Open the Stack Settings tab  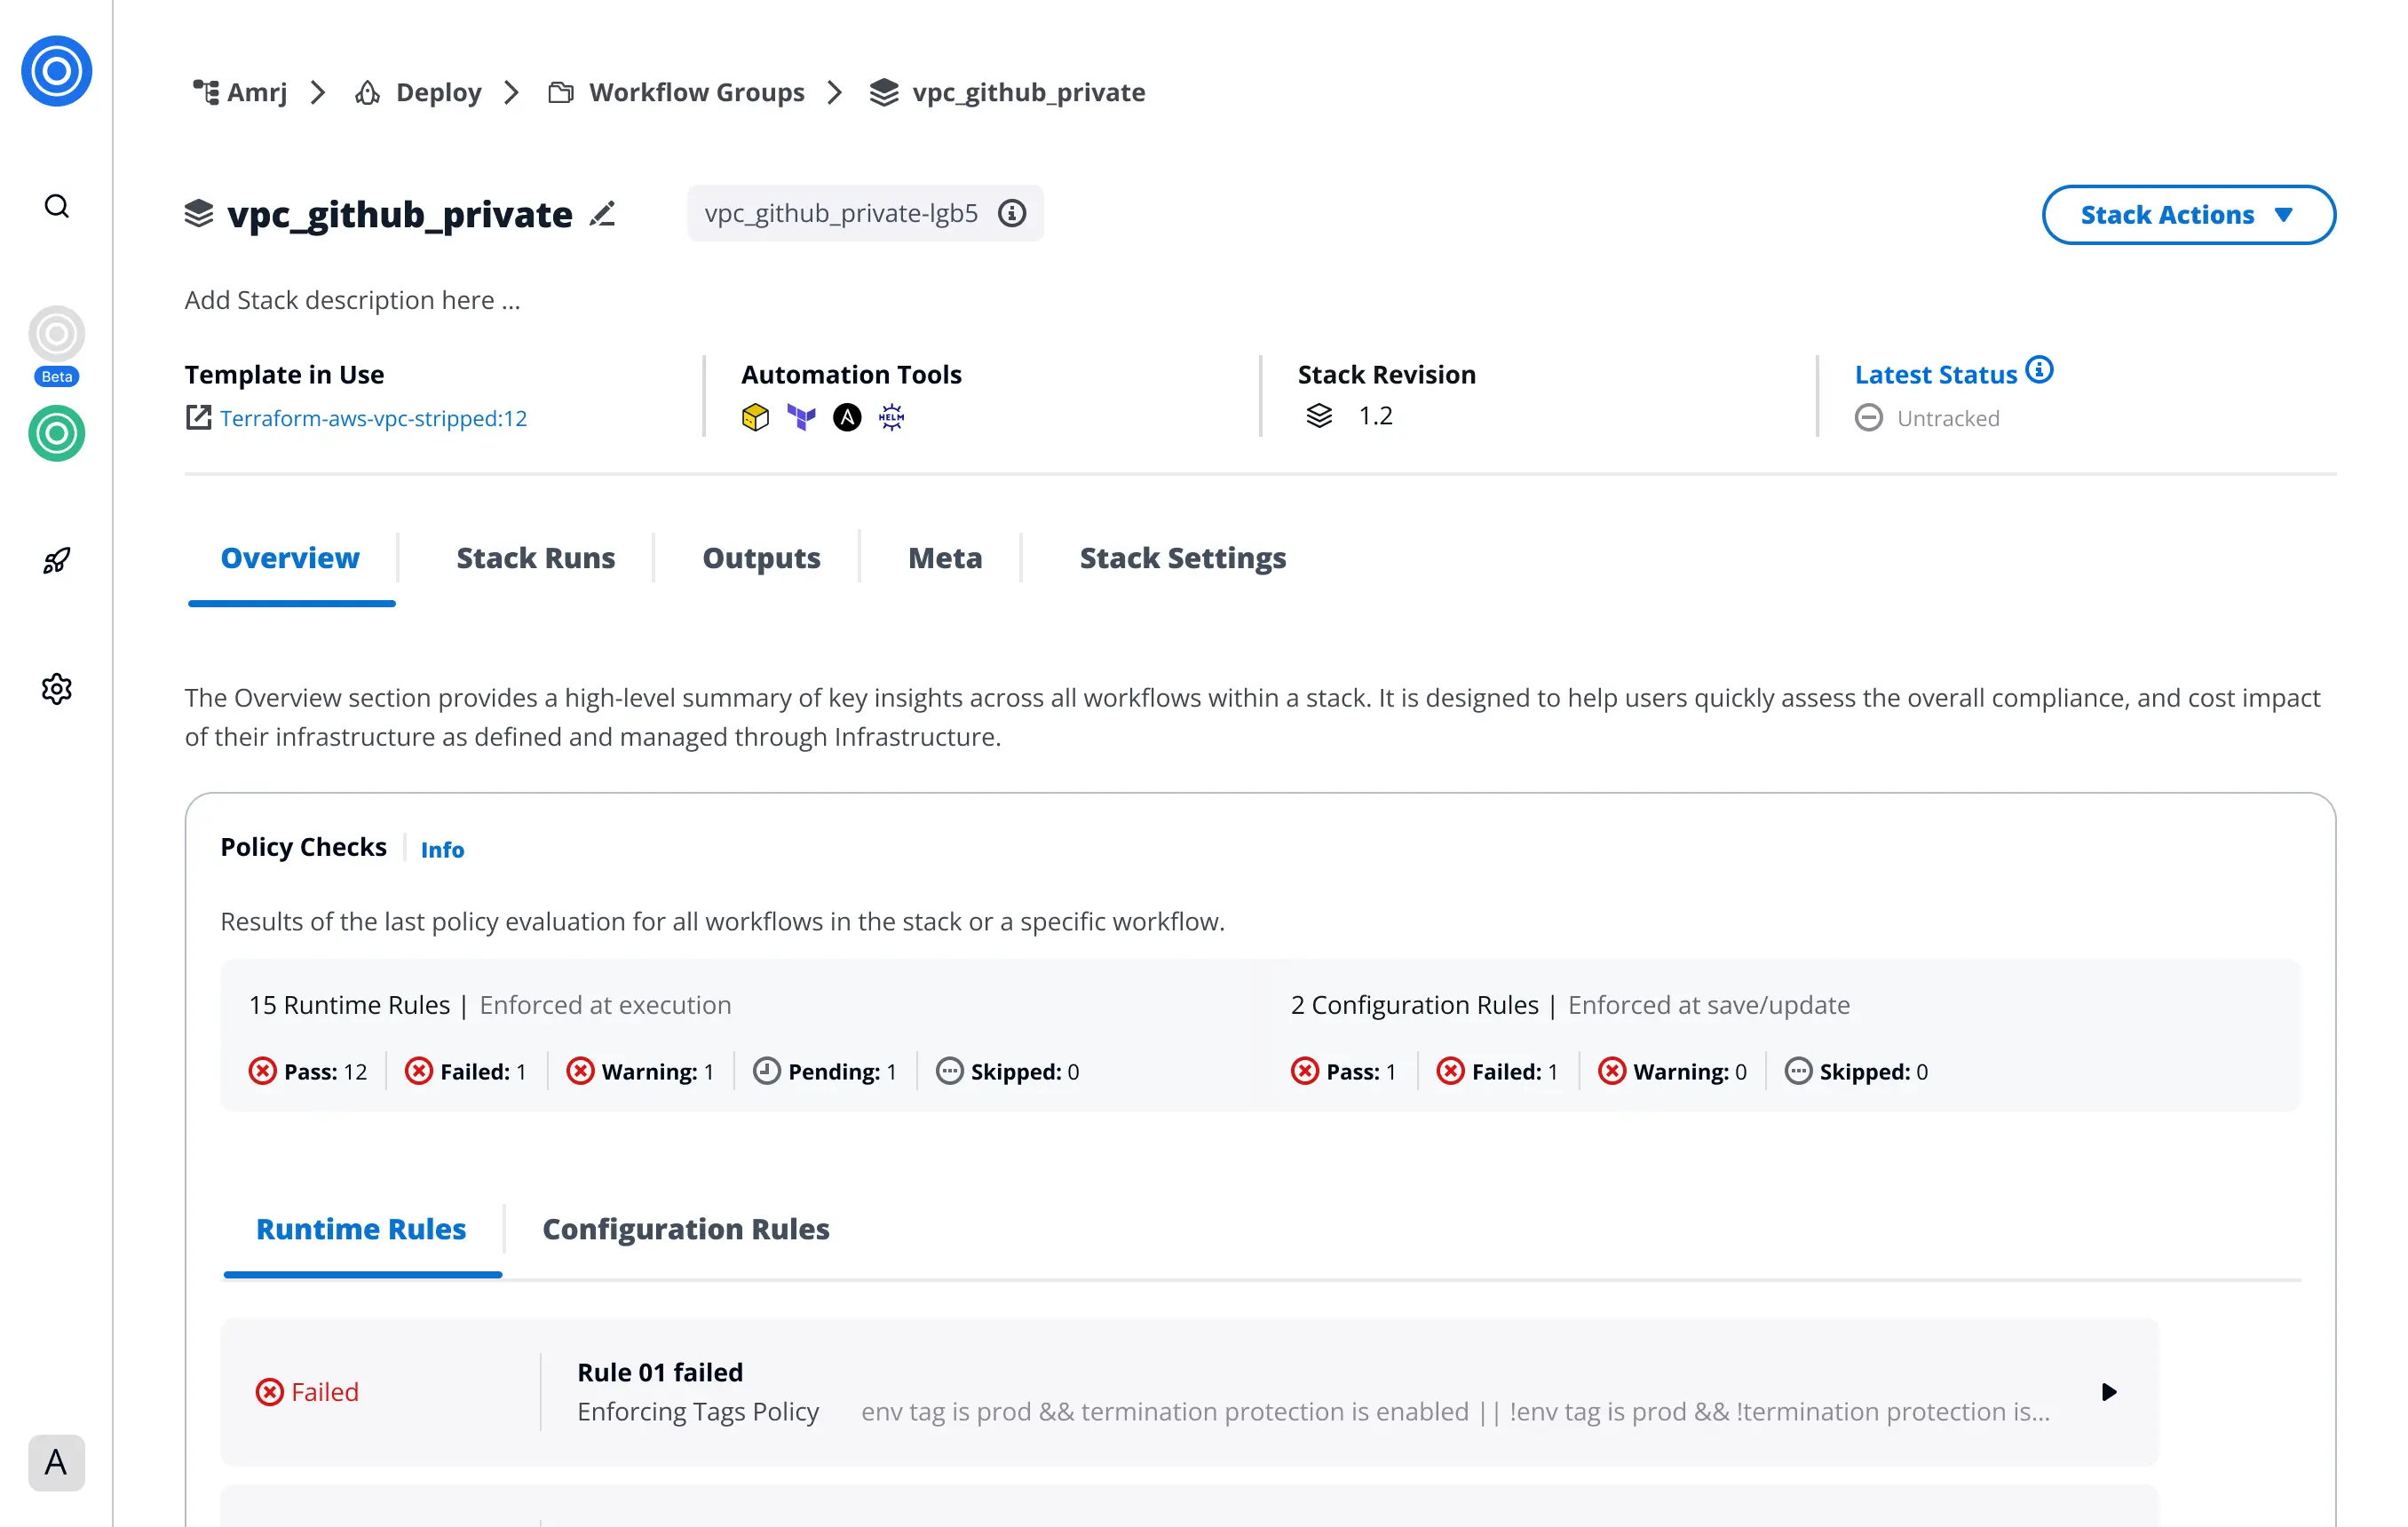1182,558
